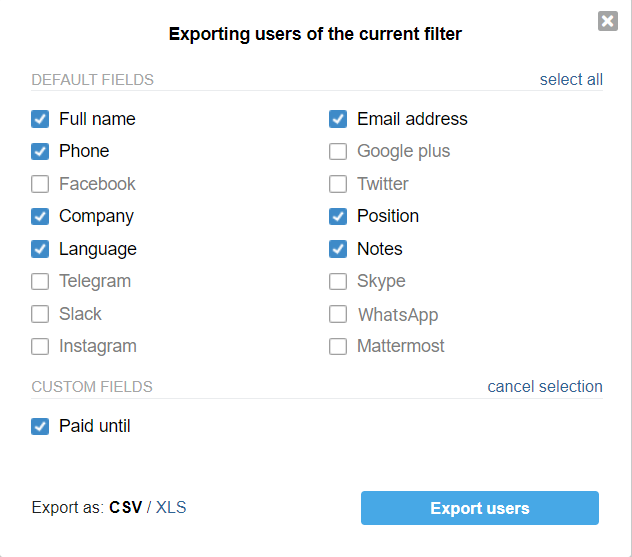Disable the Notes field checkbox

click(x=338, y=249)
